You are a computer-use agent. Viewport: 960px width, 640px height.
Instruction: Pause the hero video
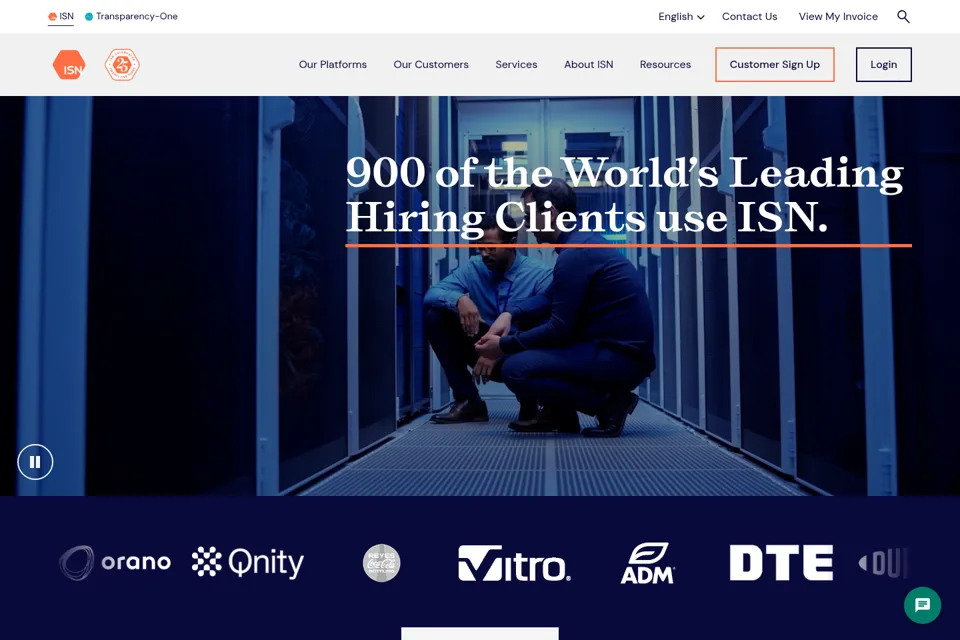(35, 462)
